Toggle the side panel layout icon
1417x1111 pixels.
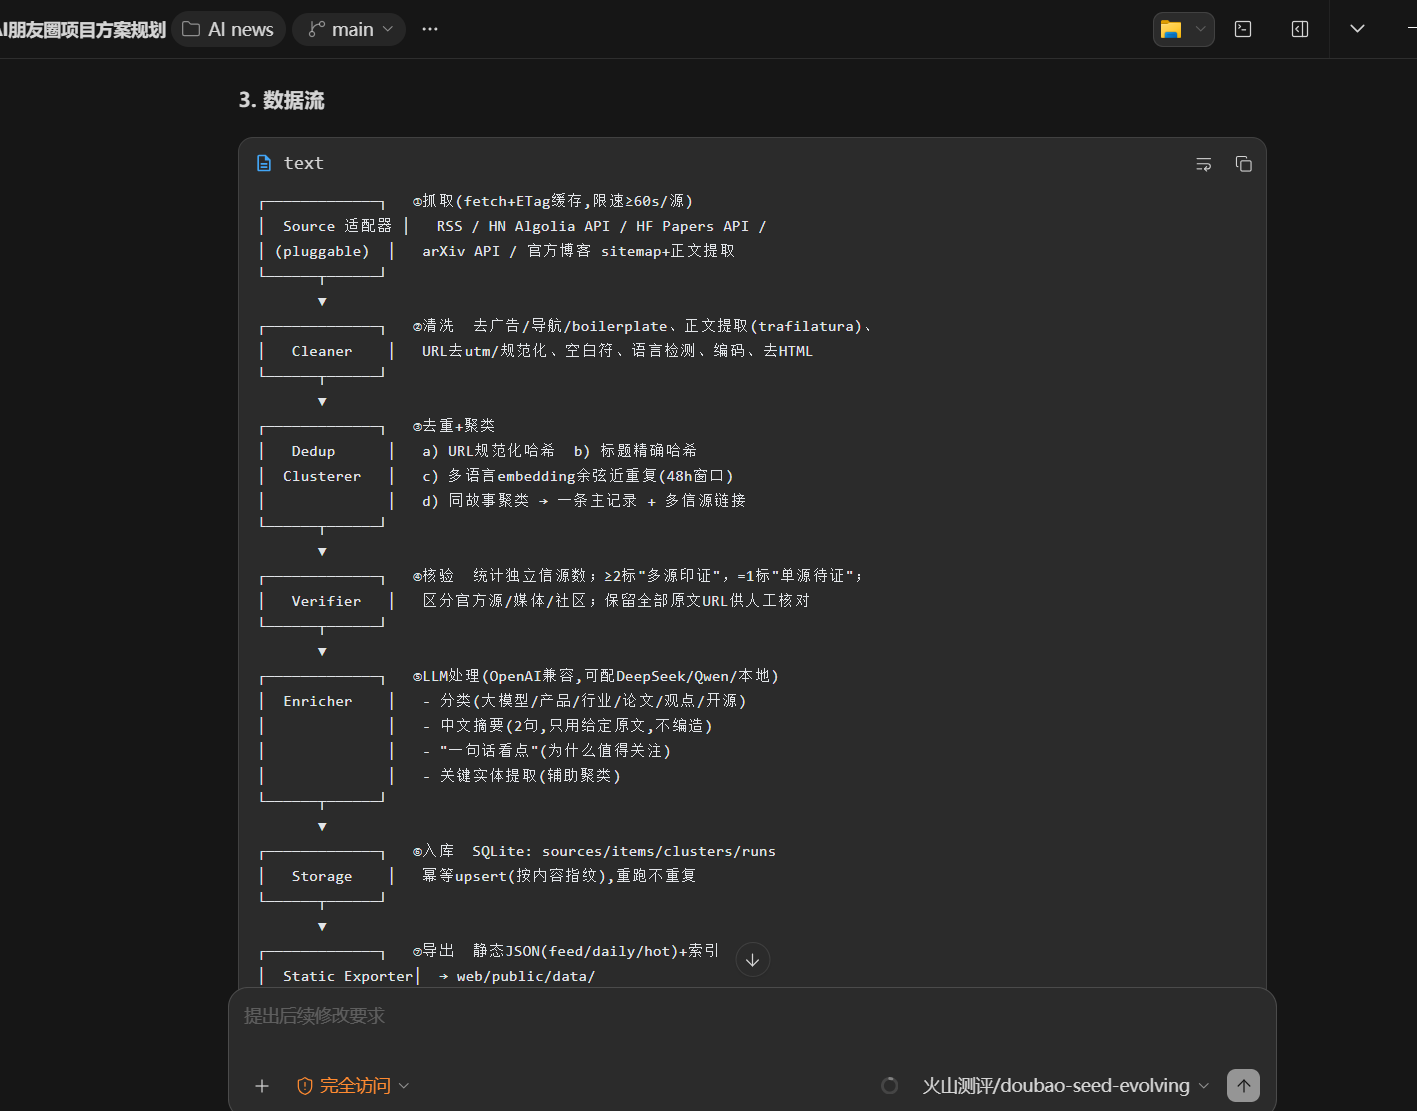(x=1300, y=29)
